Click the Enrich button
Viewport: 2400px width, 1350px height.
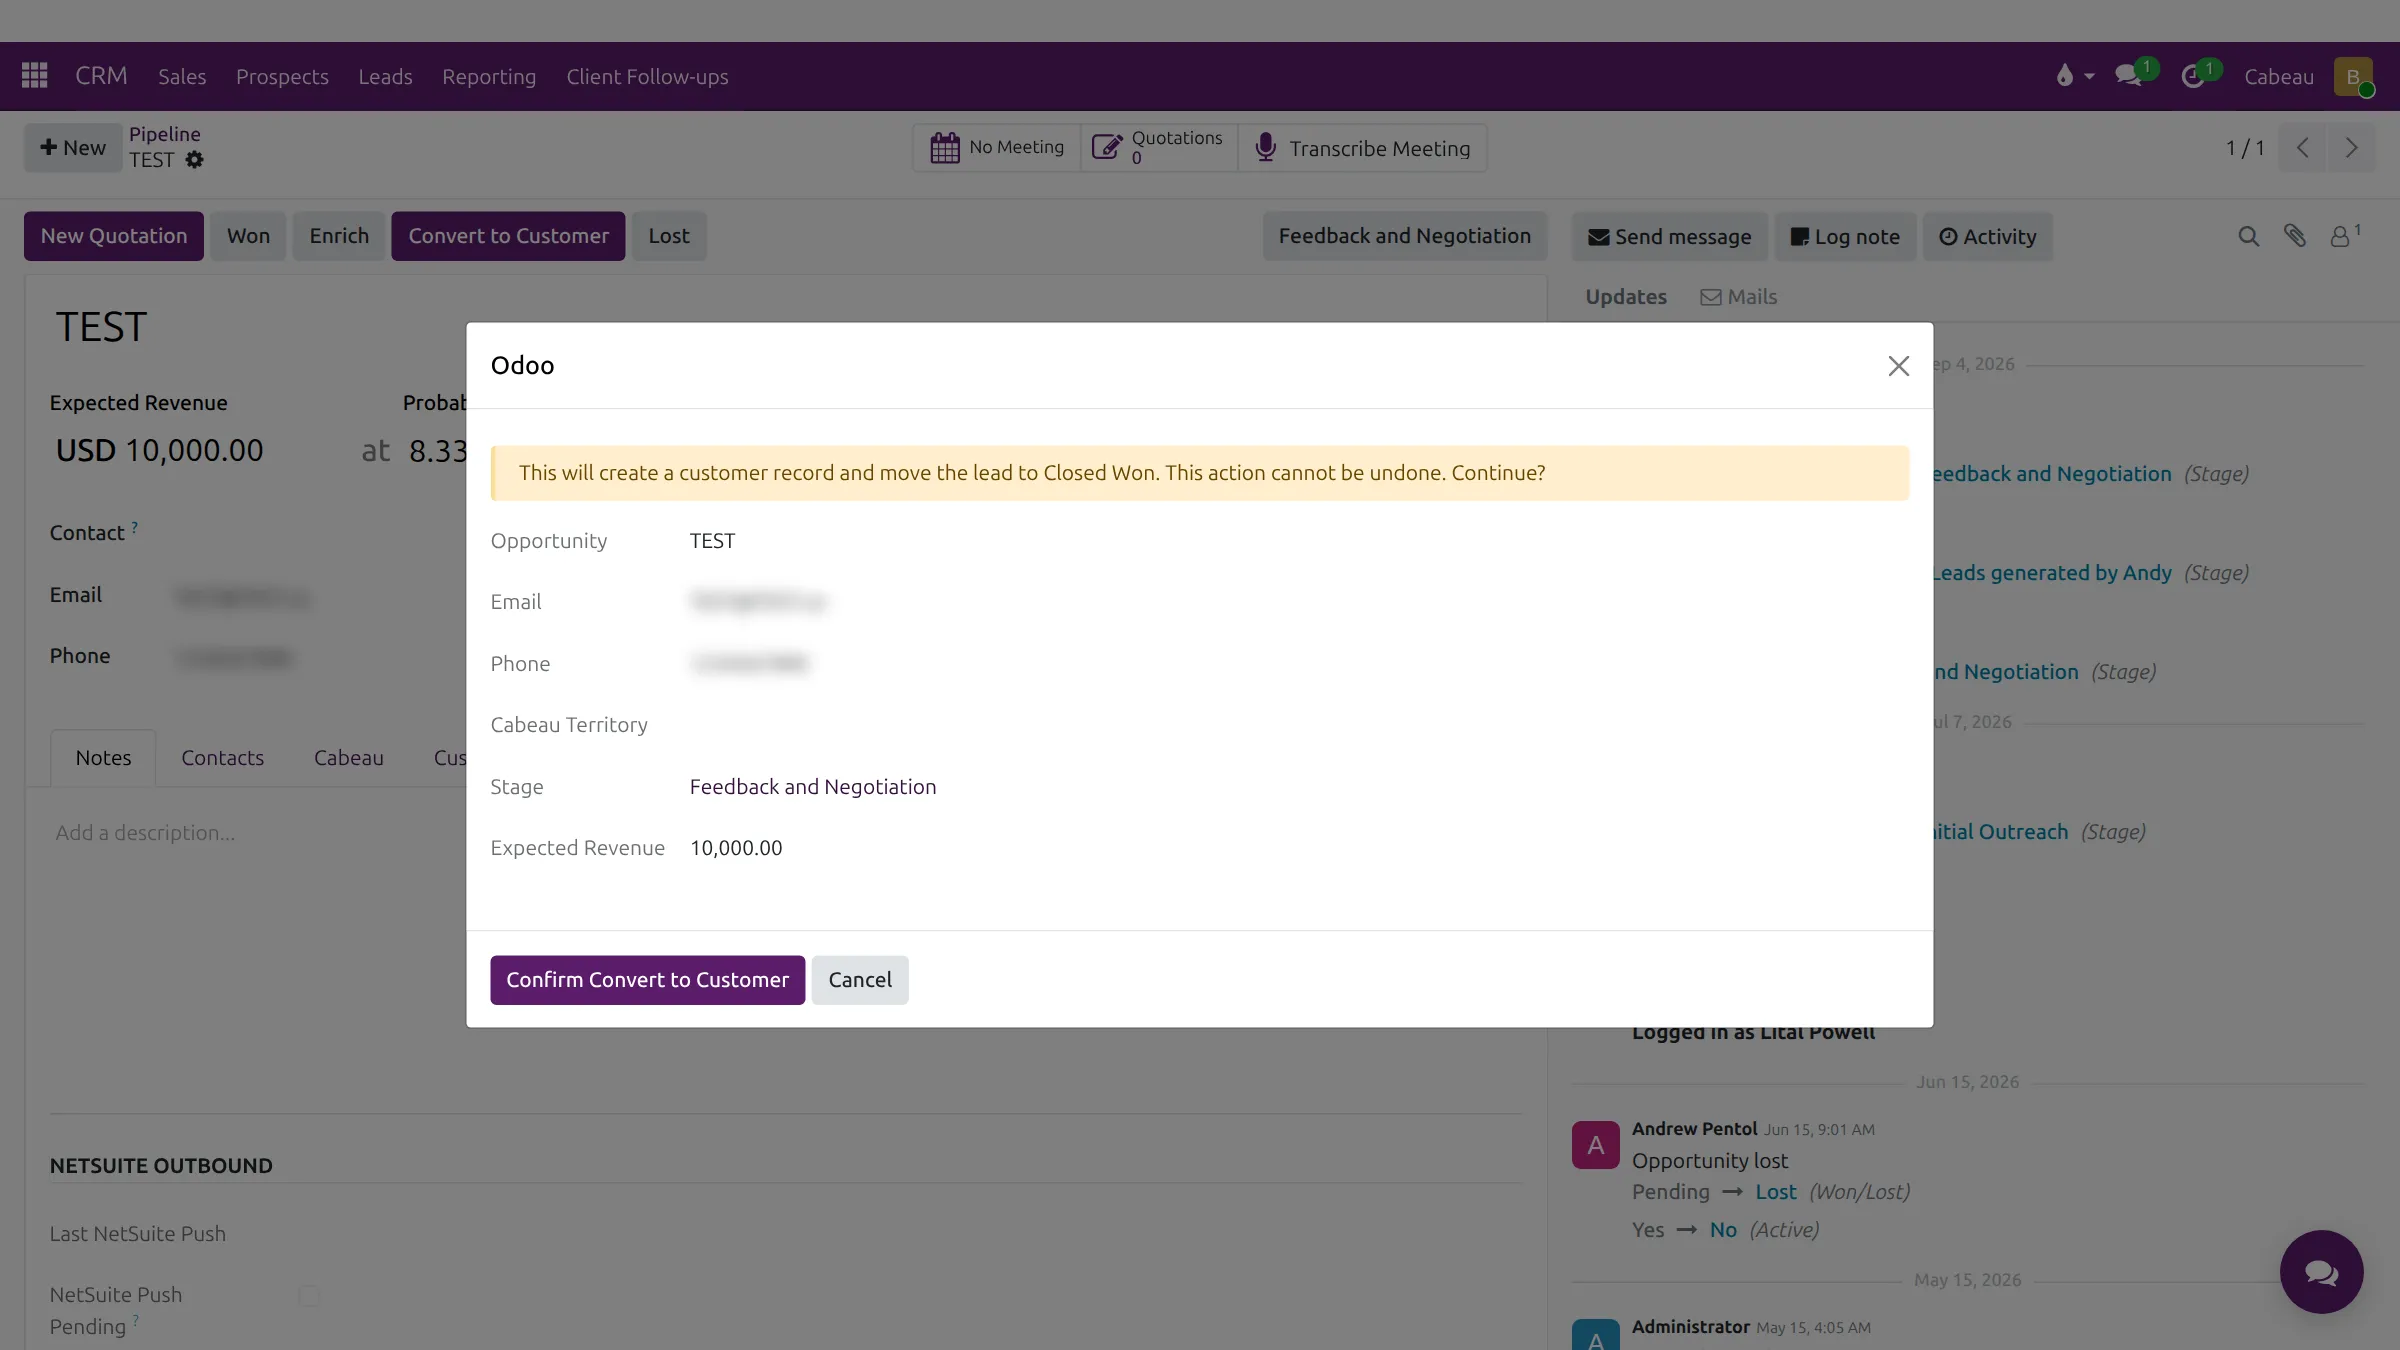339,236
